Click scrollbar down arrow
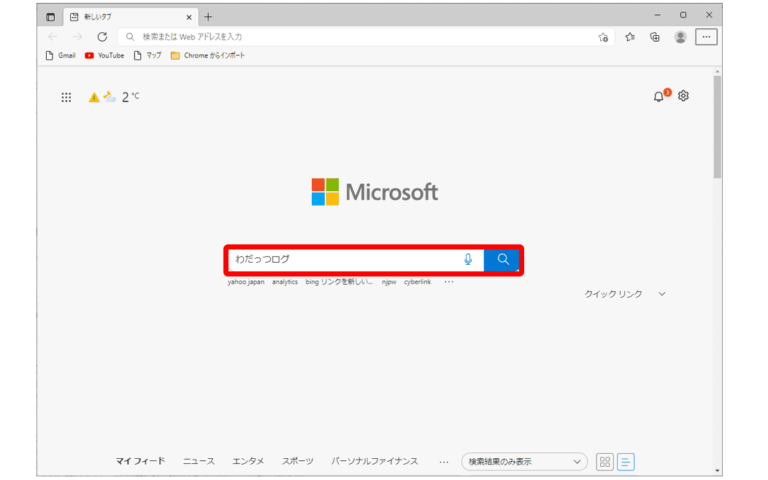 717,471
